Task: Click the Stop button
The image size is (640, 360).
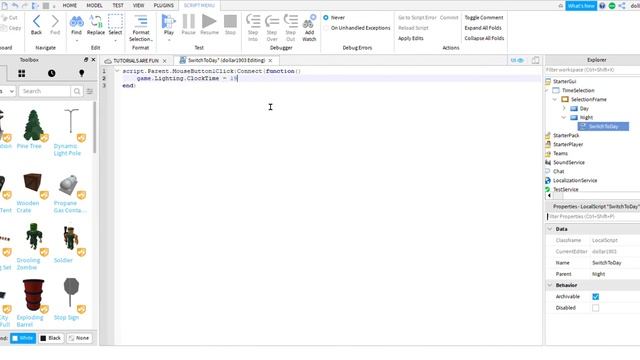Action: (x=230, y=21)
